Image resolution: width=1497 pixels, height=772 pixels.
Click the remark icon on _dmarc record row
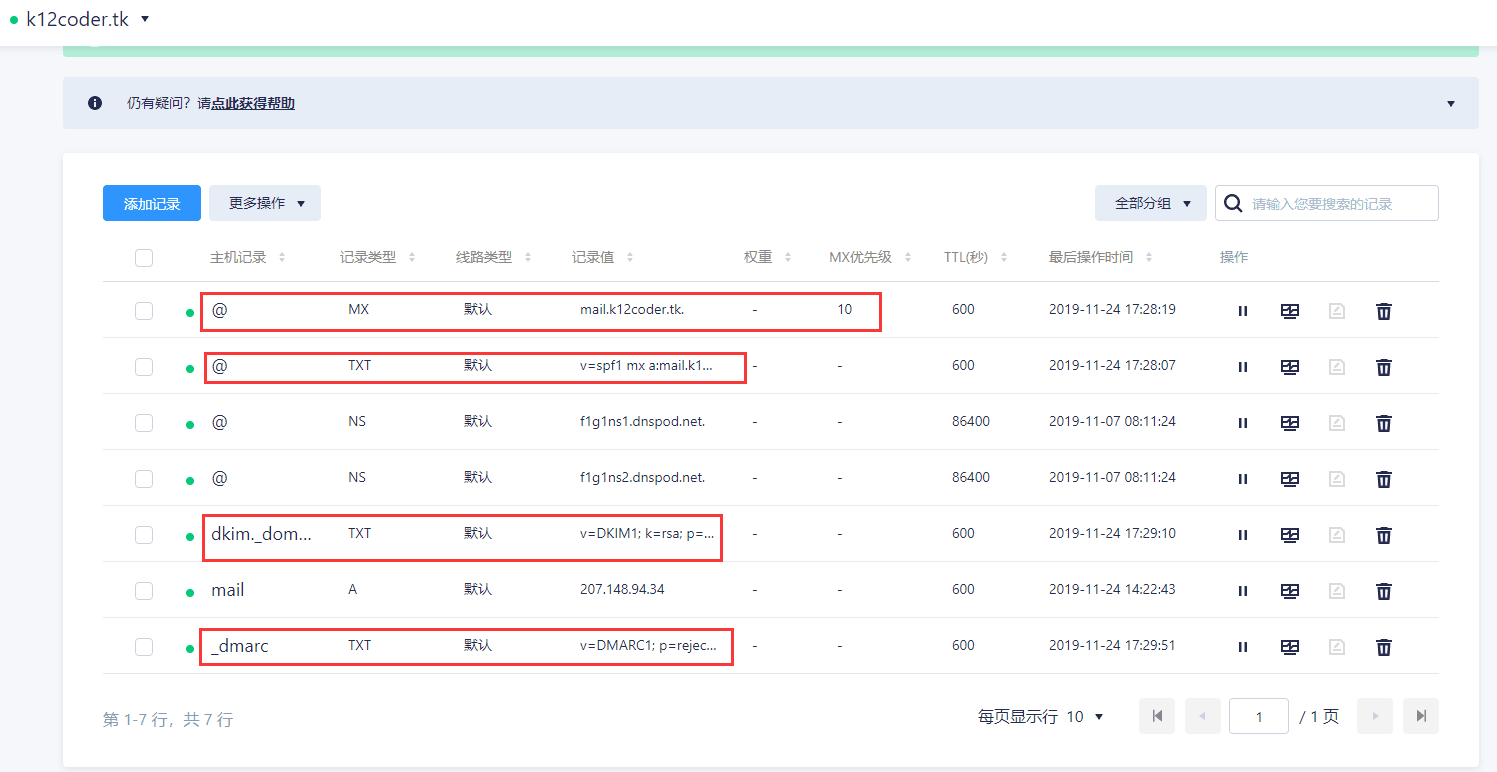pos(1337,647)
